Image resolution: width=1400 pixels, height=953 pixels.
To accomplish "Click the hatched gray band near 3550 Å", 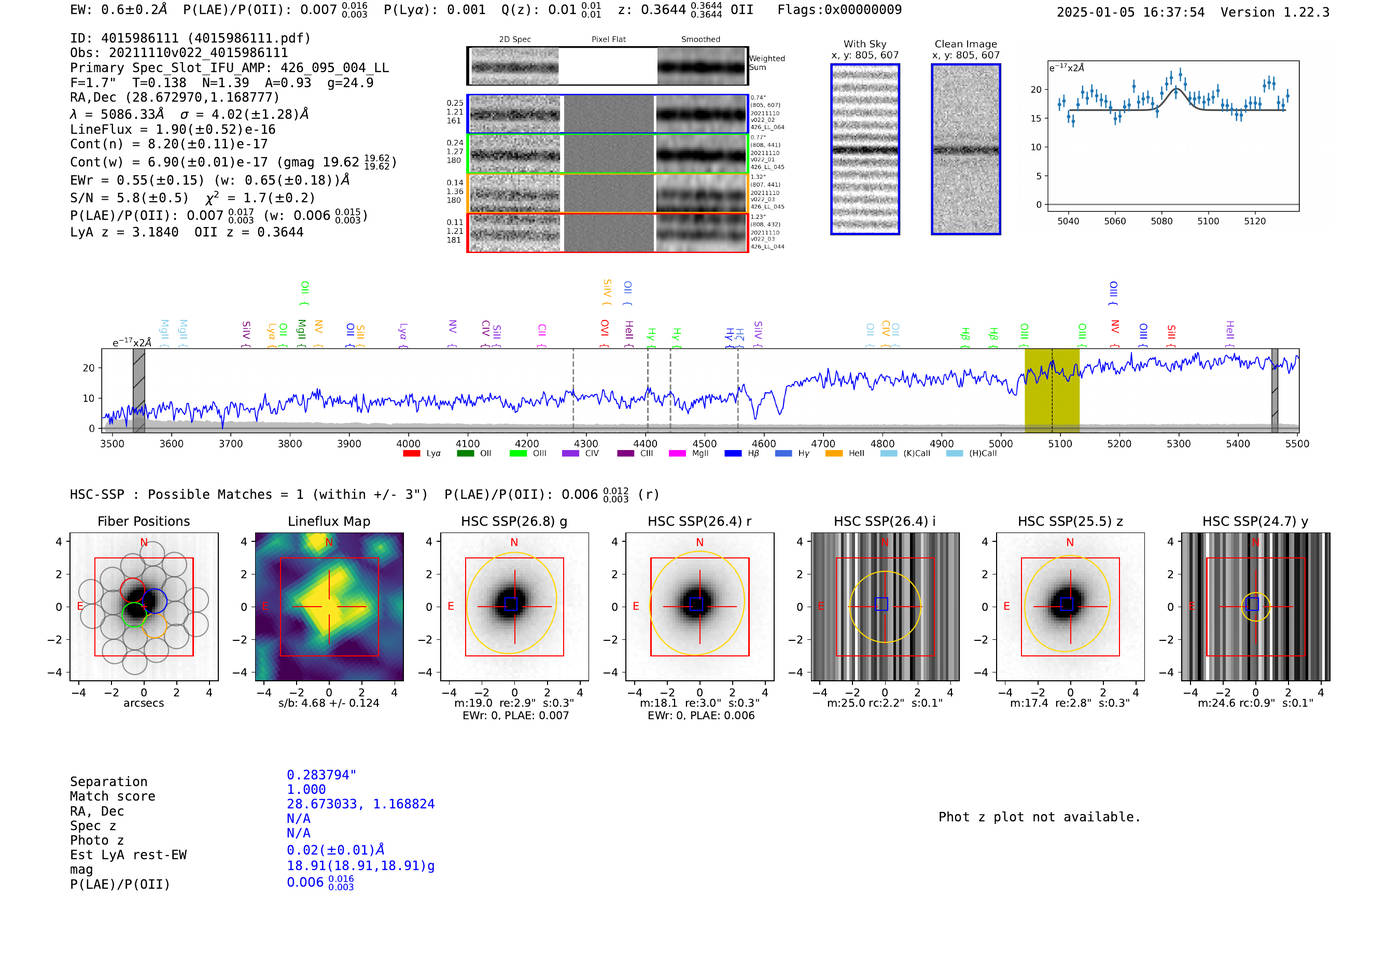I will pyautogui.click(x=139, y=391).
